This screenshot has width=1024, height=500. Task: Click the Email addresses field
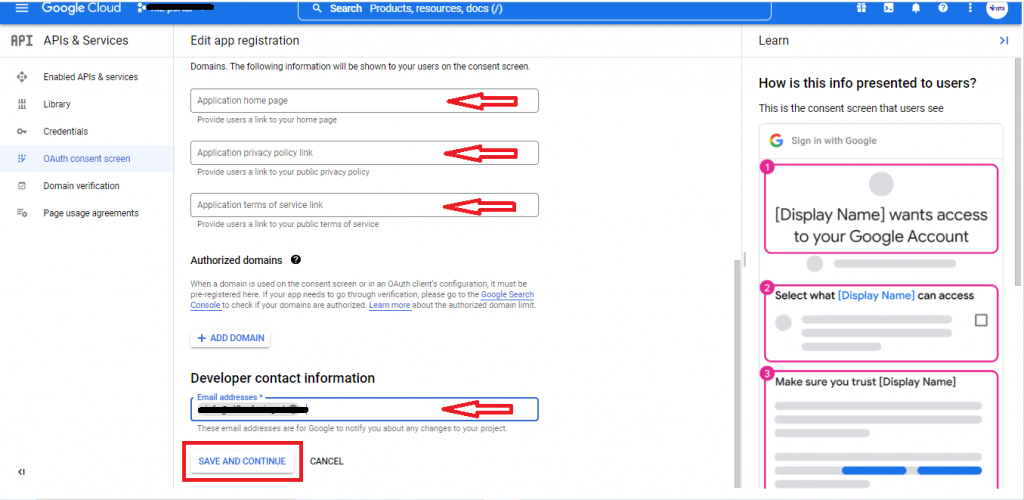[364, 409]
